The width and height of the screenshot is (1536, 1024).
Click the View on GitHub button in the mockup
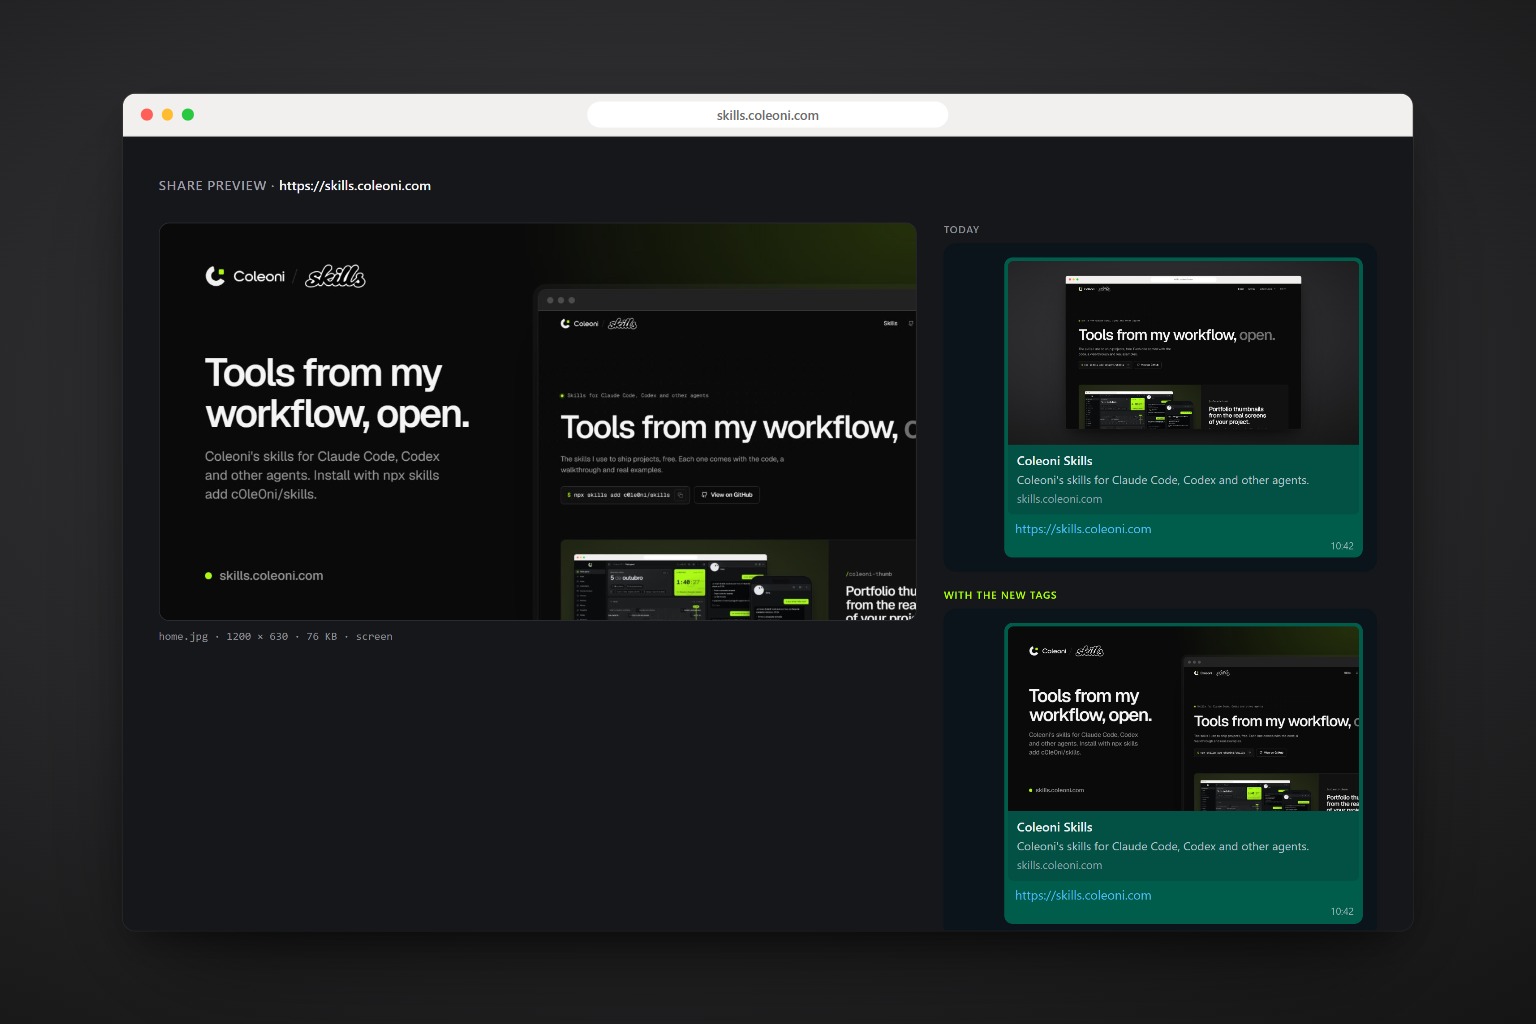coord(727,495)
